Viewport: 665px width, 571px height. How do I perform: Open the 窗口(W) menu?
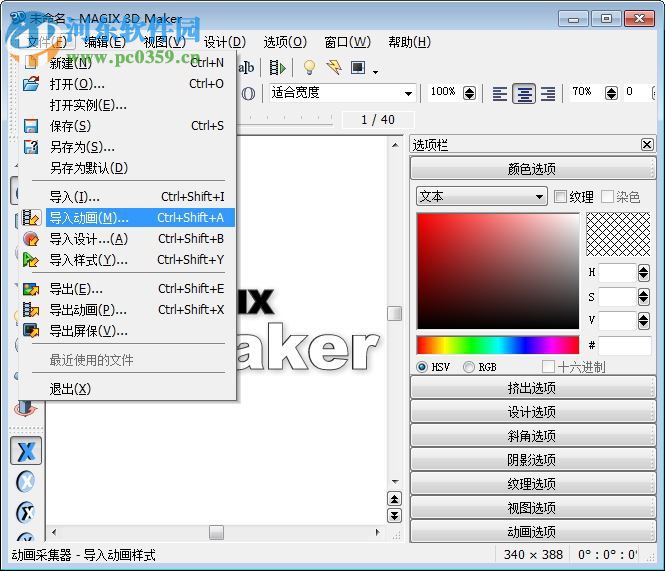click(x=347, y=42)
